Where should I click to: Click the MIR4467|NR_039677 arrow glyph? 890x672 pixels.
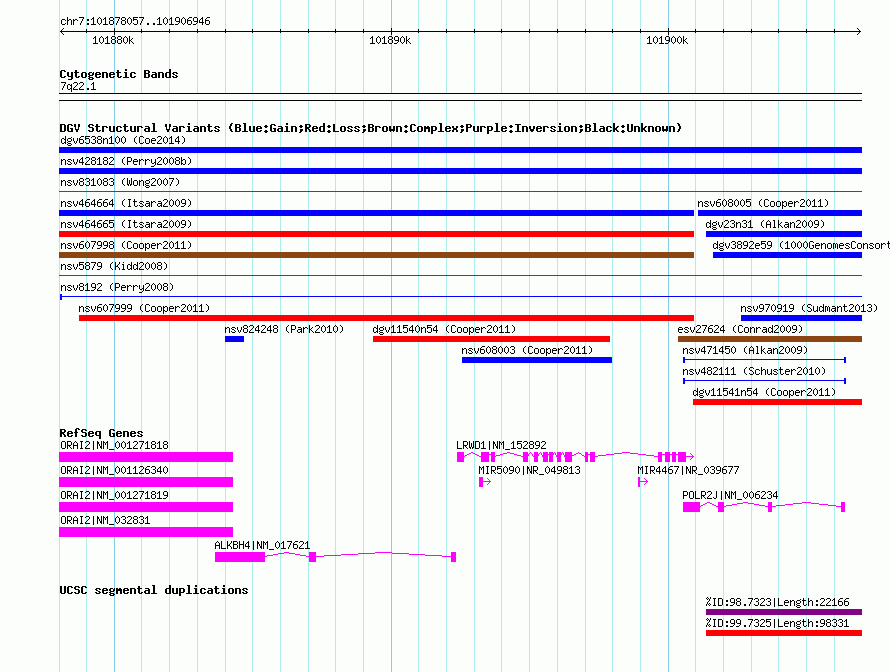pos(643,482)
